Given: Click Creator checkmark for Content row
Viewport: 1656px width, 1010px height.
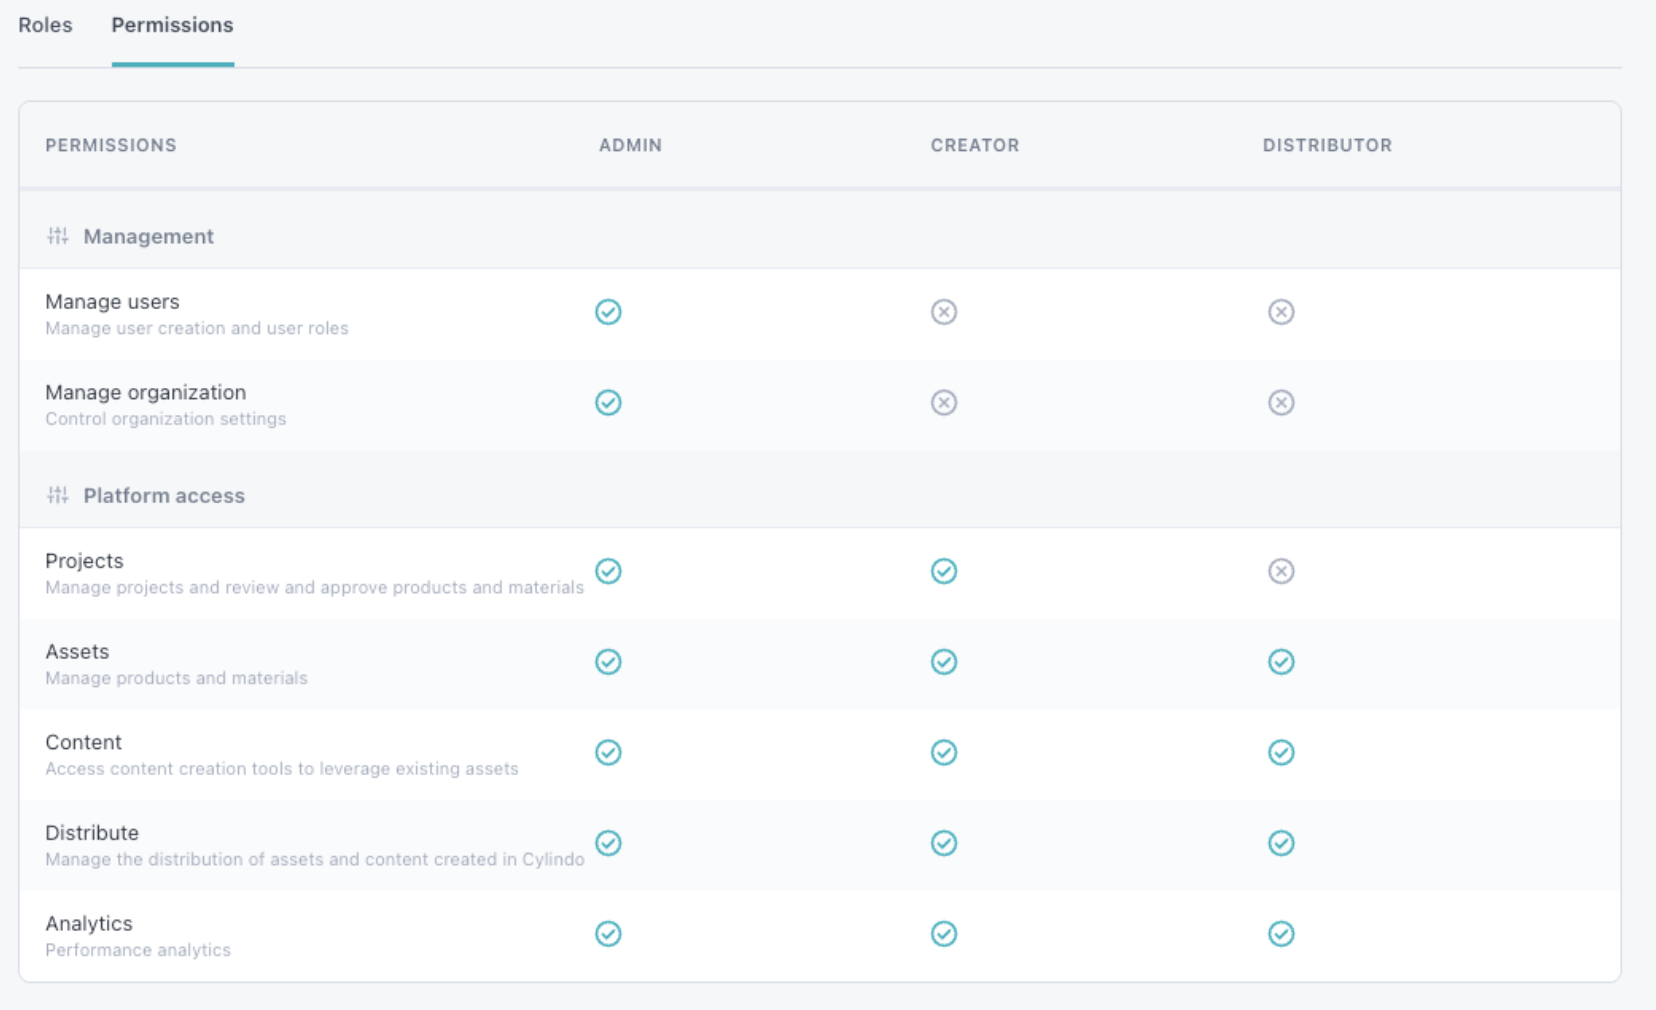Looking at the screenshot, I should 944,752.
